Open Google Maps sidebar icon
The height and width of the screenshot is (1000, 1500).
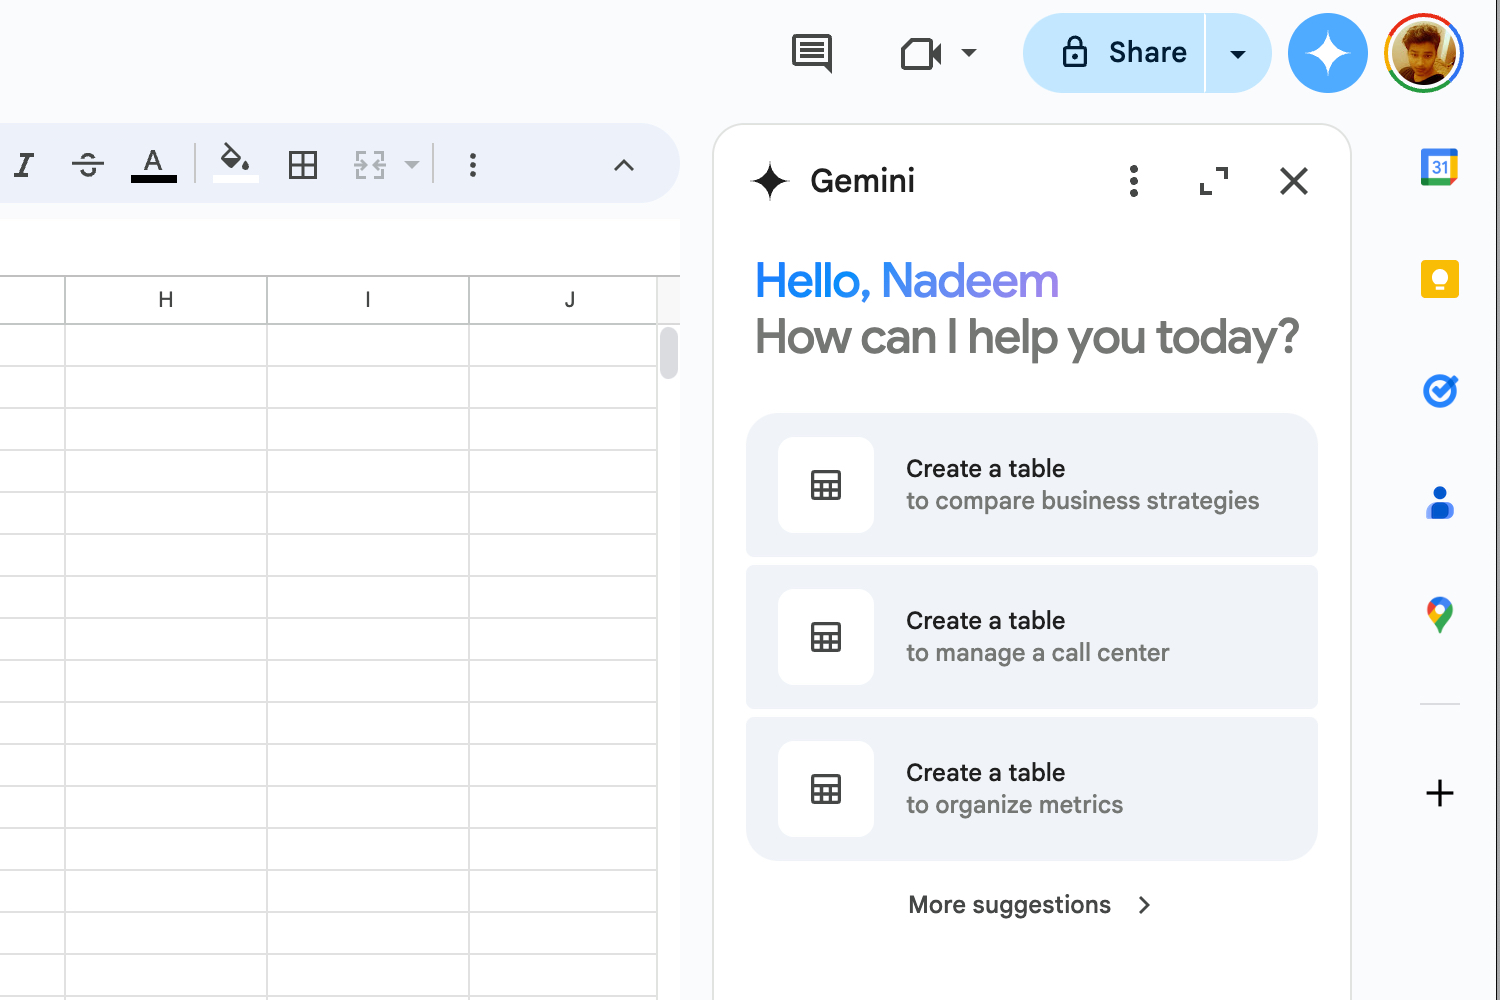1439,615
